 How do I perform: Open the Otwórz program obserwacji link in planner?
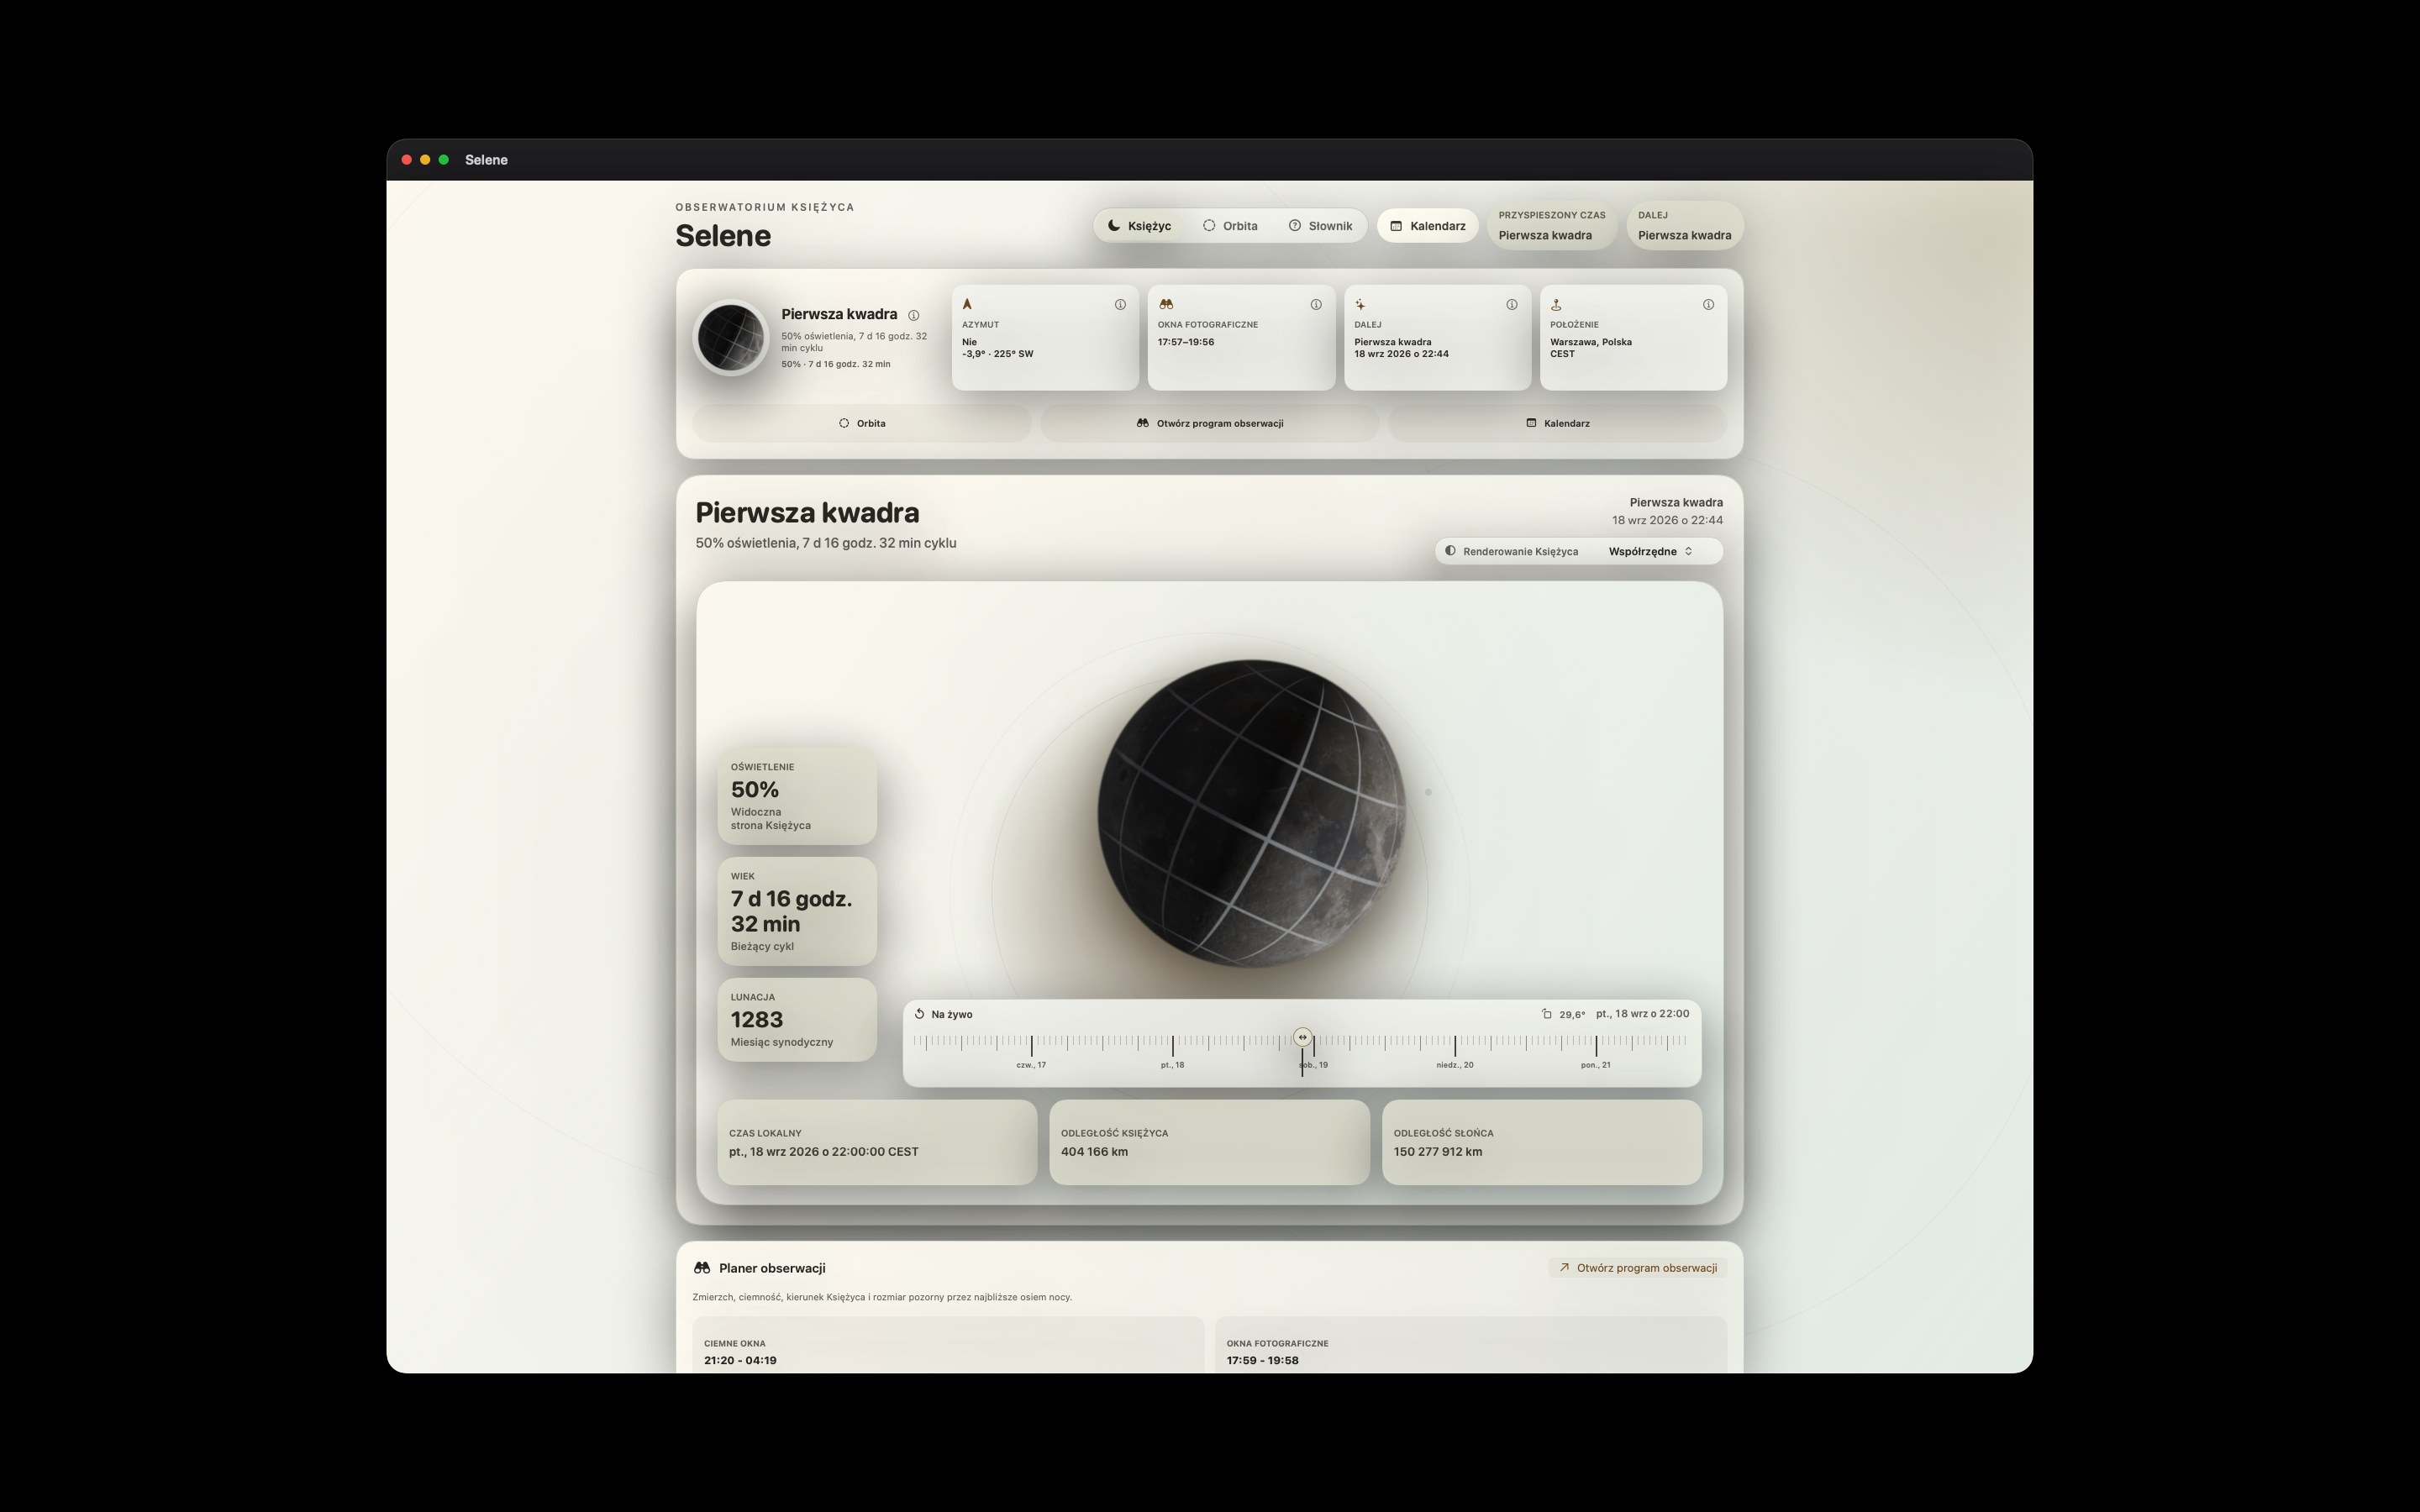pyautogui.click(x=1637, y=1268)
